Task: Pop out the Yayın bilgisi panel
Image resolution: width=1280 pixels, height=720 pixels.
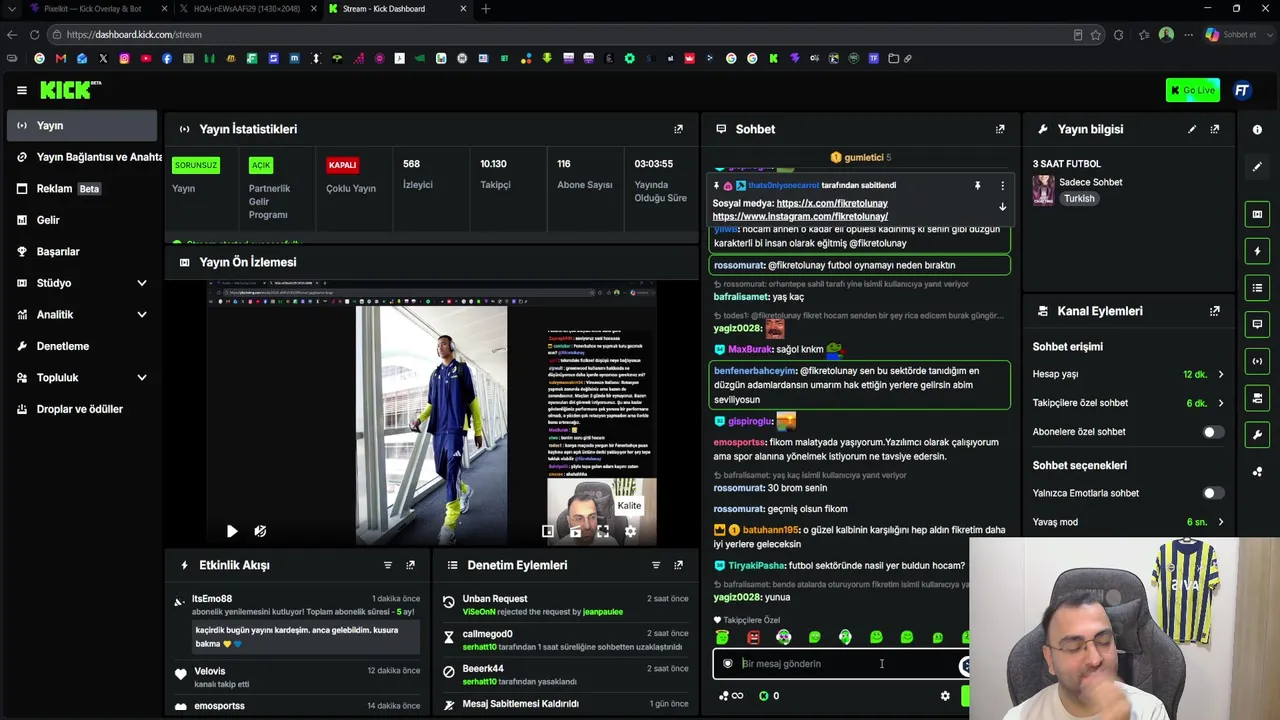Action: (1214, 129)
